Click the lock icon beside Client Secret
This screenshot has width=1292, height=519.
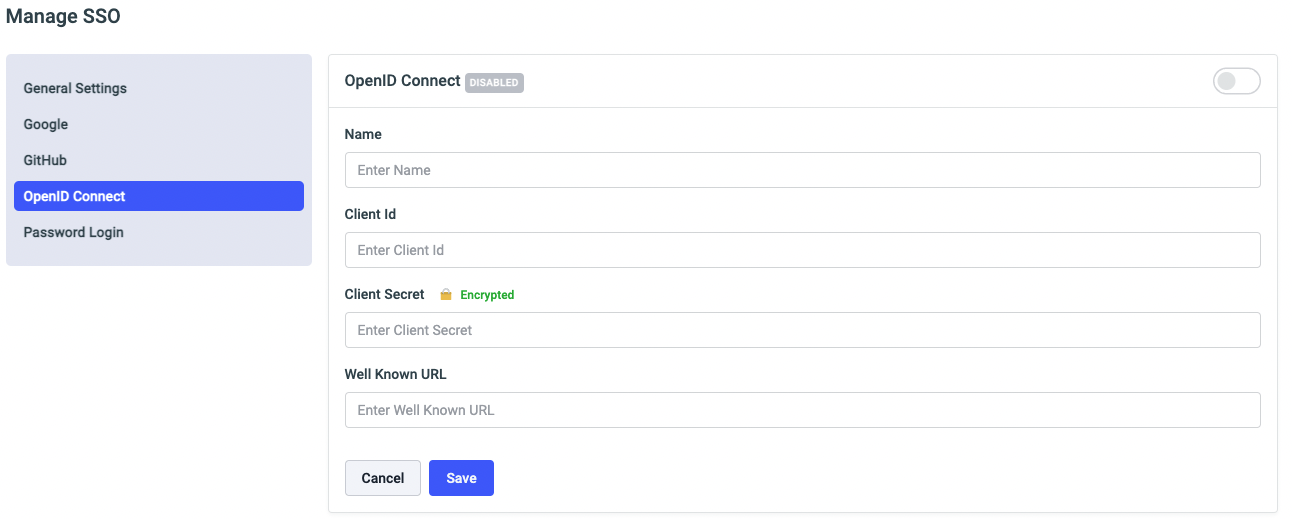[x=446, y=295]
